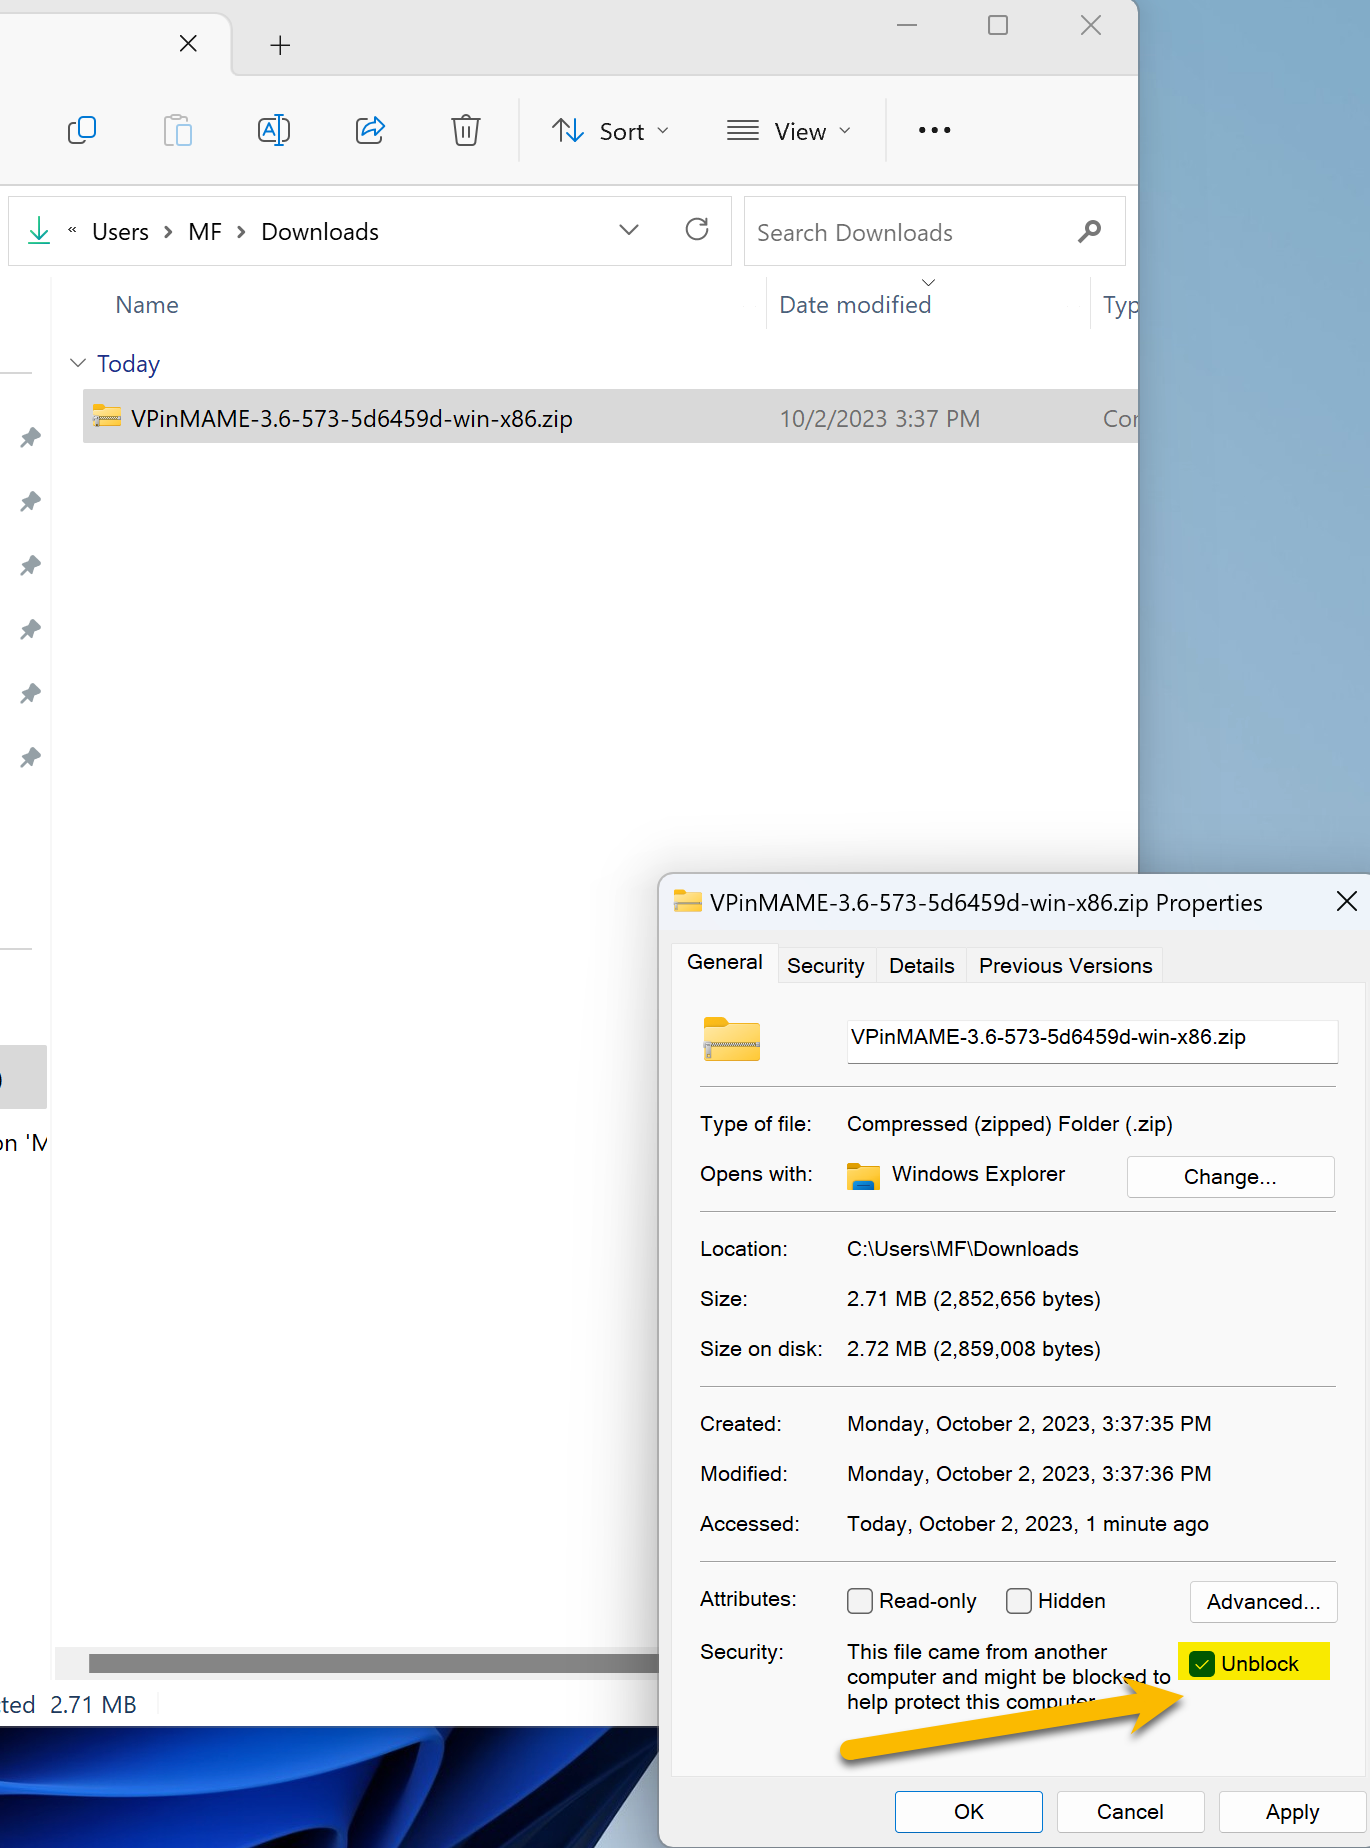Click the Created date value

(1029, 1424)
